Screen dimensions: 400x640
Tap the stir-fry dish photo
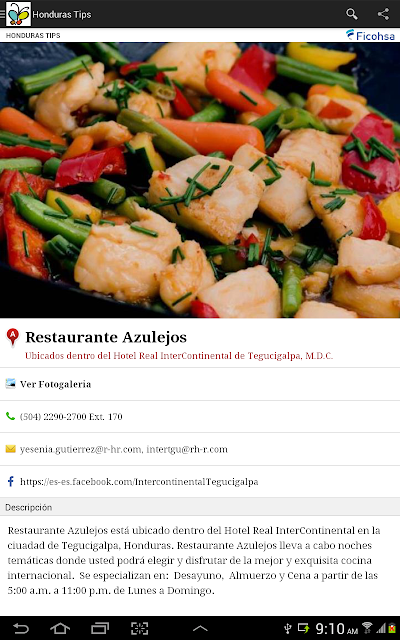(200, 180)
